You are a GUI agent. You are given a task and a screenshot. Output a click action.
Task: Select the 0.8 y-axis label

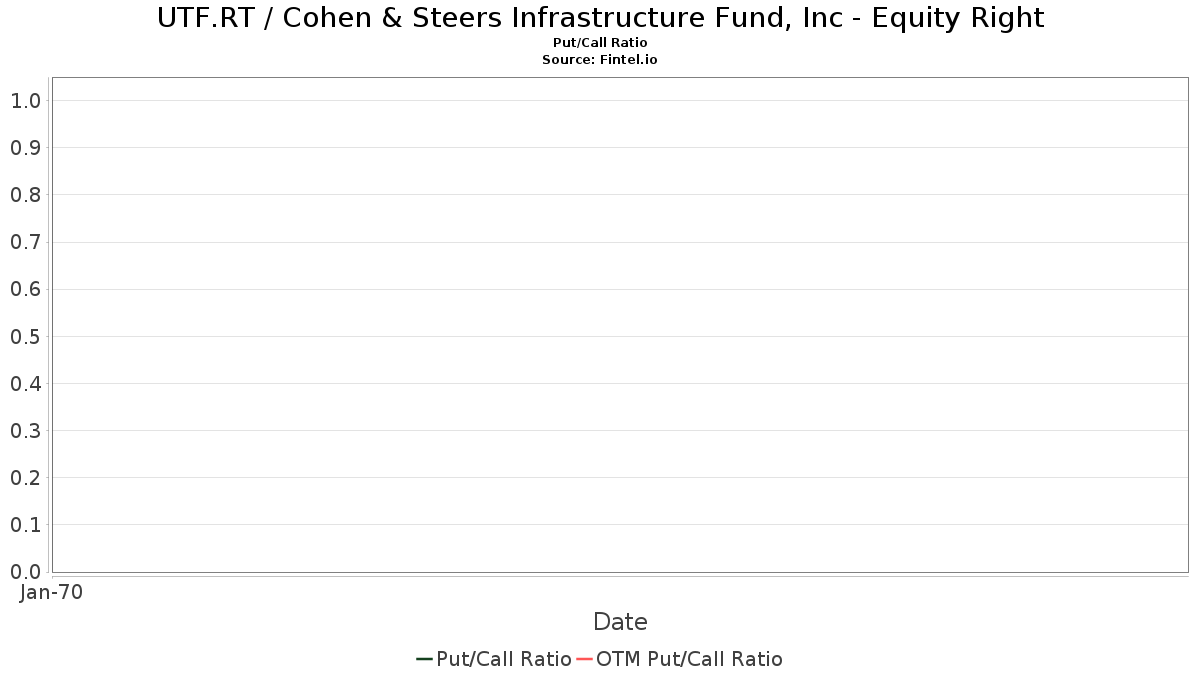[25, 195]
